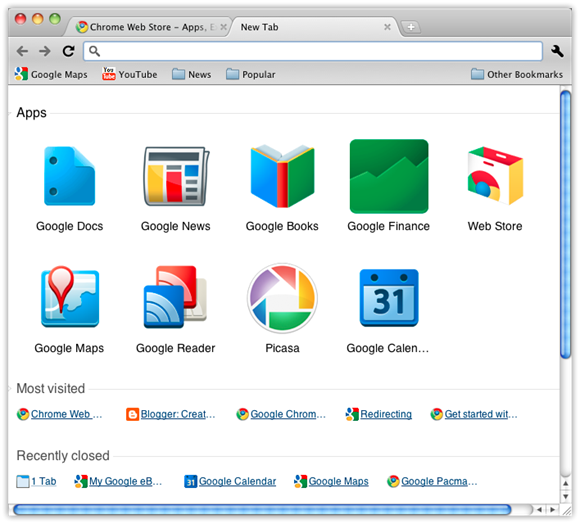The image size is (580, 524).
Task: Click the scroll left arrow
Action: (539, 510)
